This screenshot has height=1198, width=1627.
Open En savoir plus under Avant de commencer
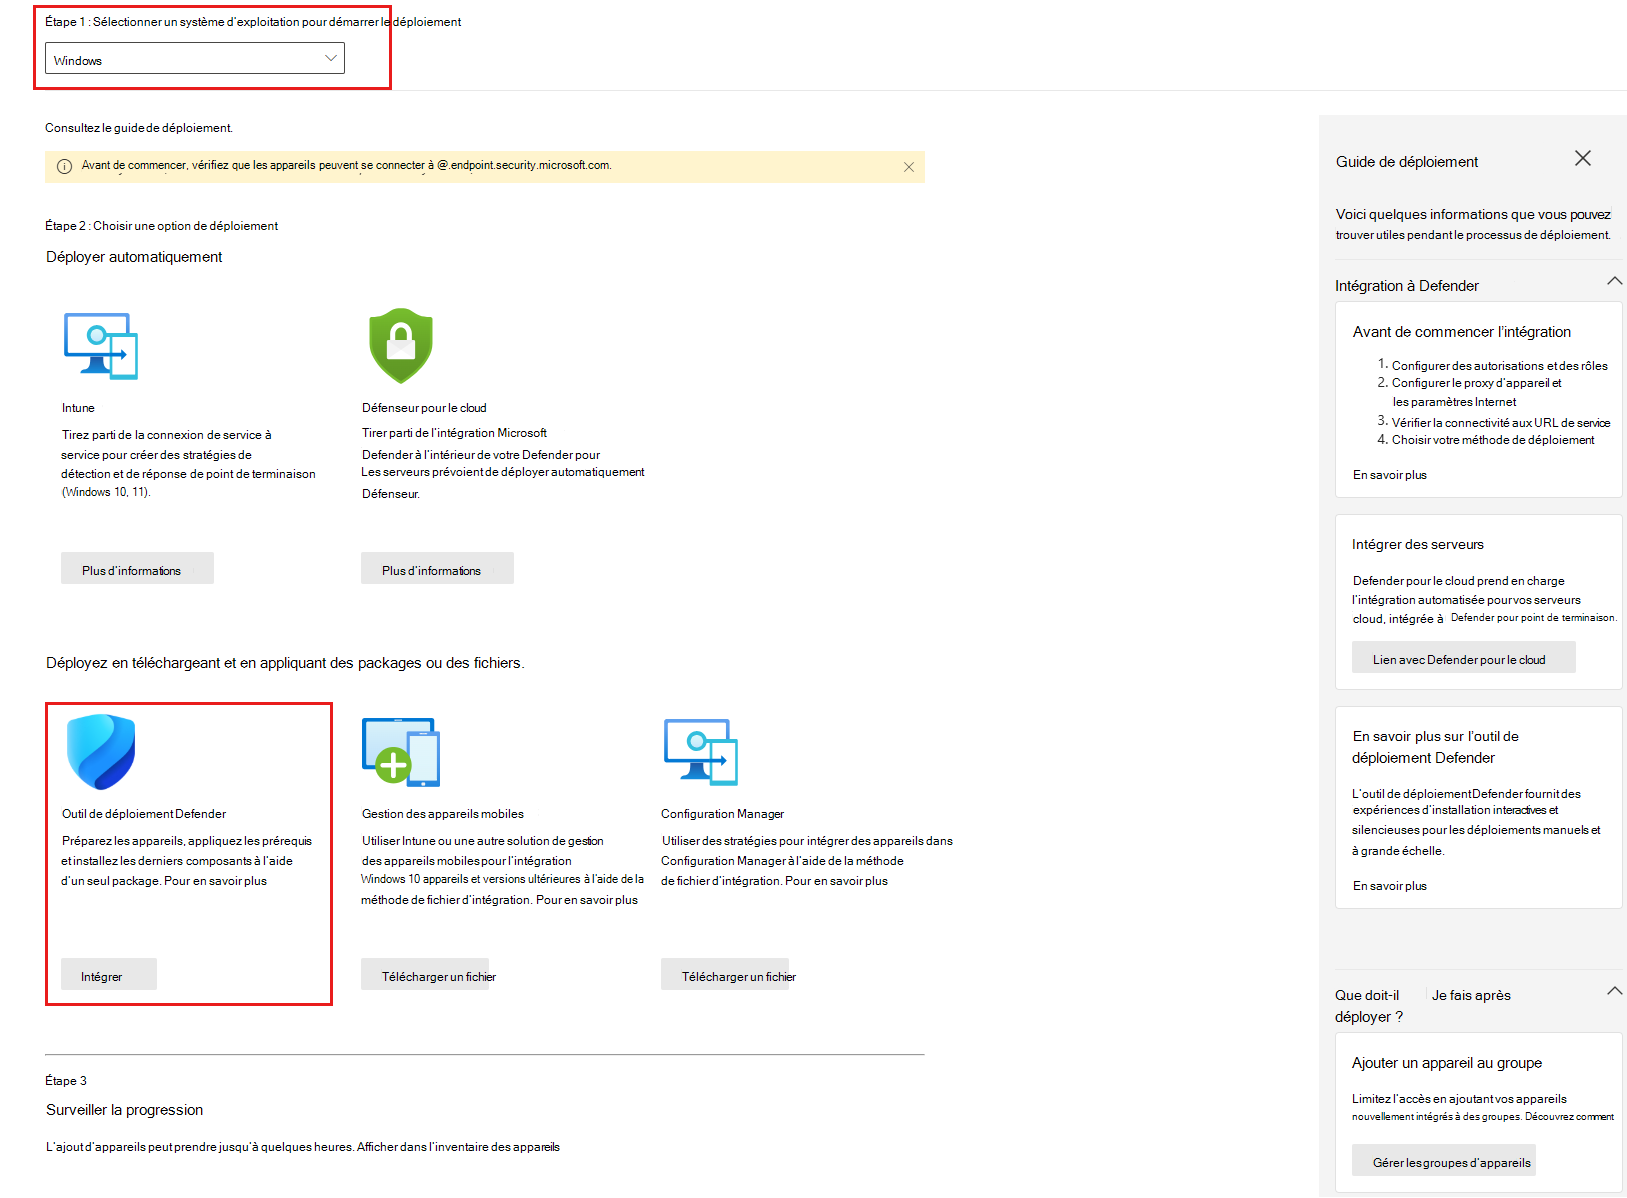click(x=1390, y=475)
